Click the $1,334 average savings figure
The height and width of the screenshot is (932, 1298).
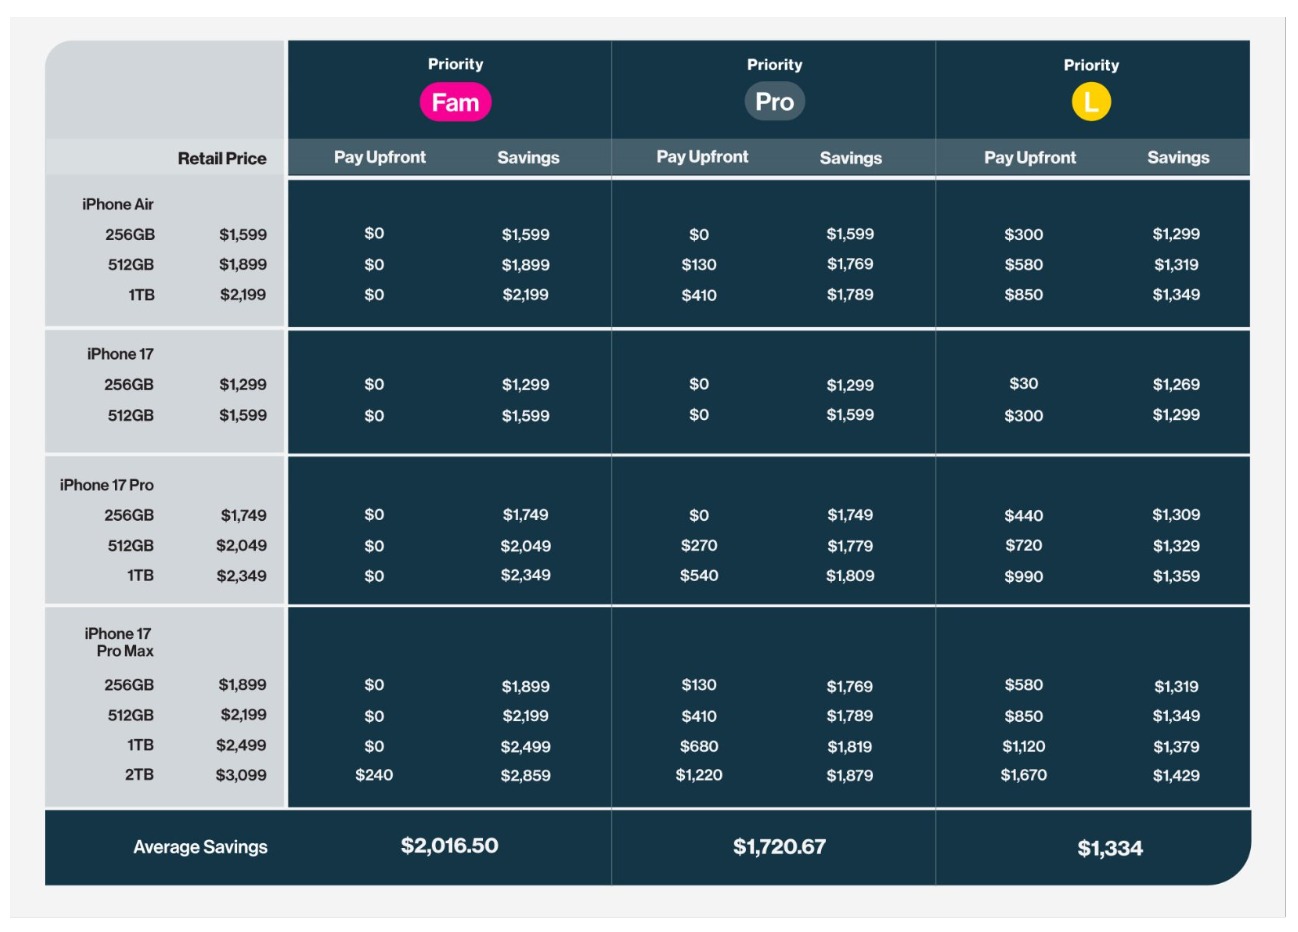coord(1110,849)
